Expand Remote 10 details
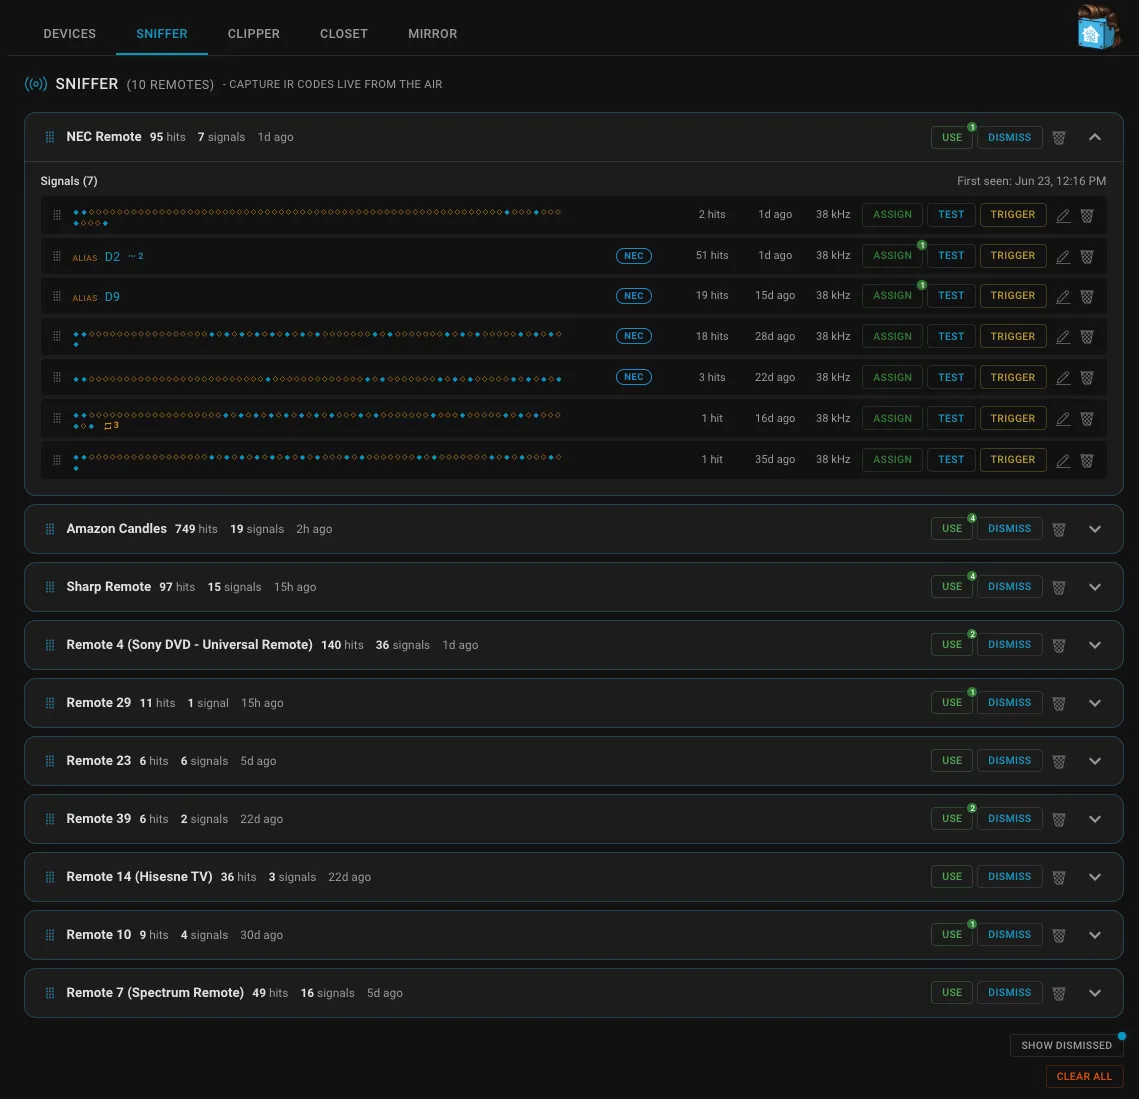1139x1099 pixels. coord(1095,935)
